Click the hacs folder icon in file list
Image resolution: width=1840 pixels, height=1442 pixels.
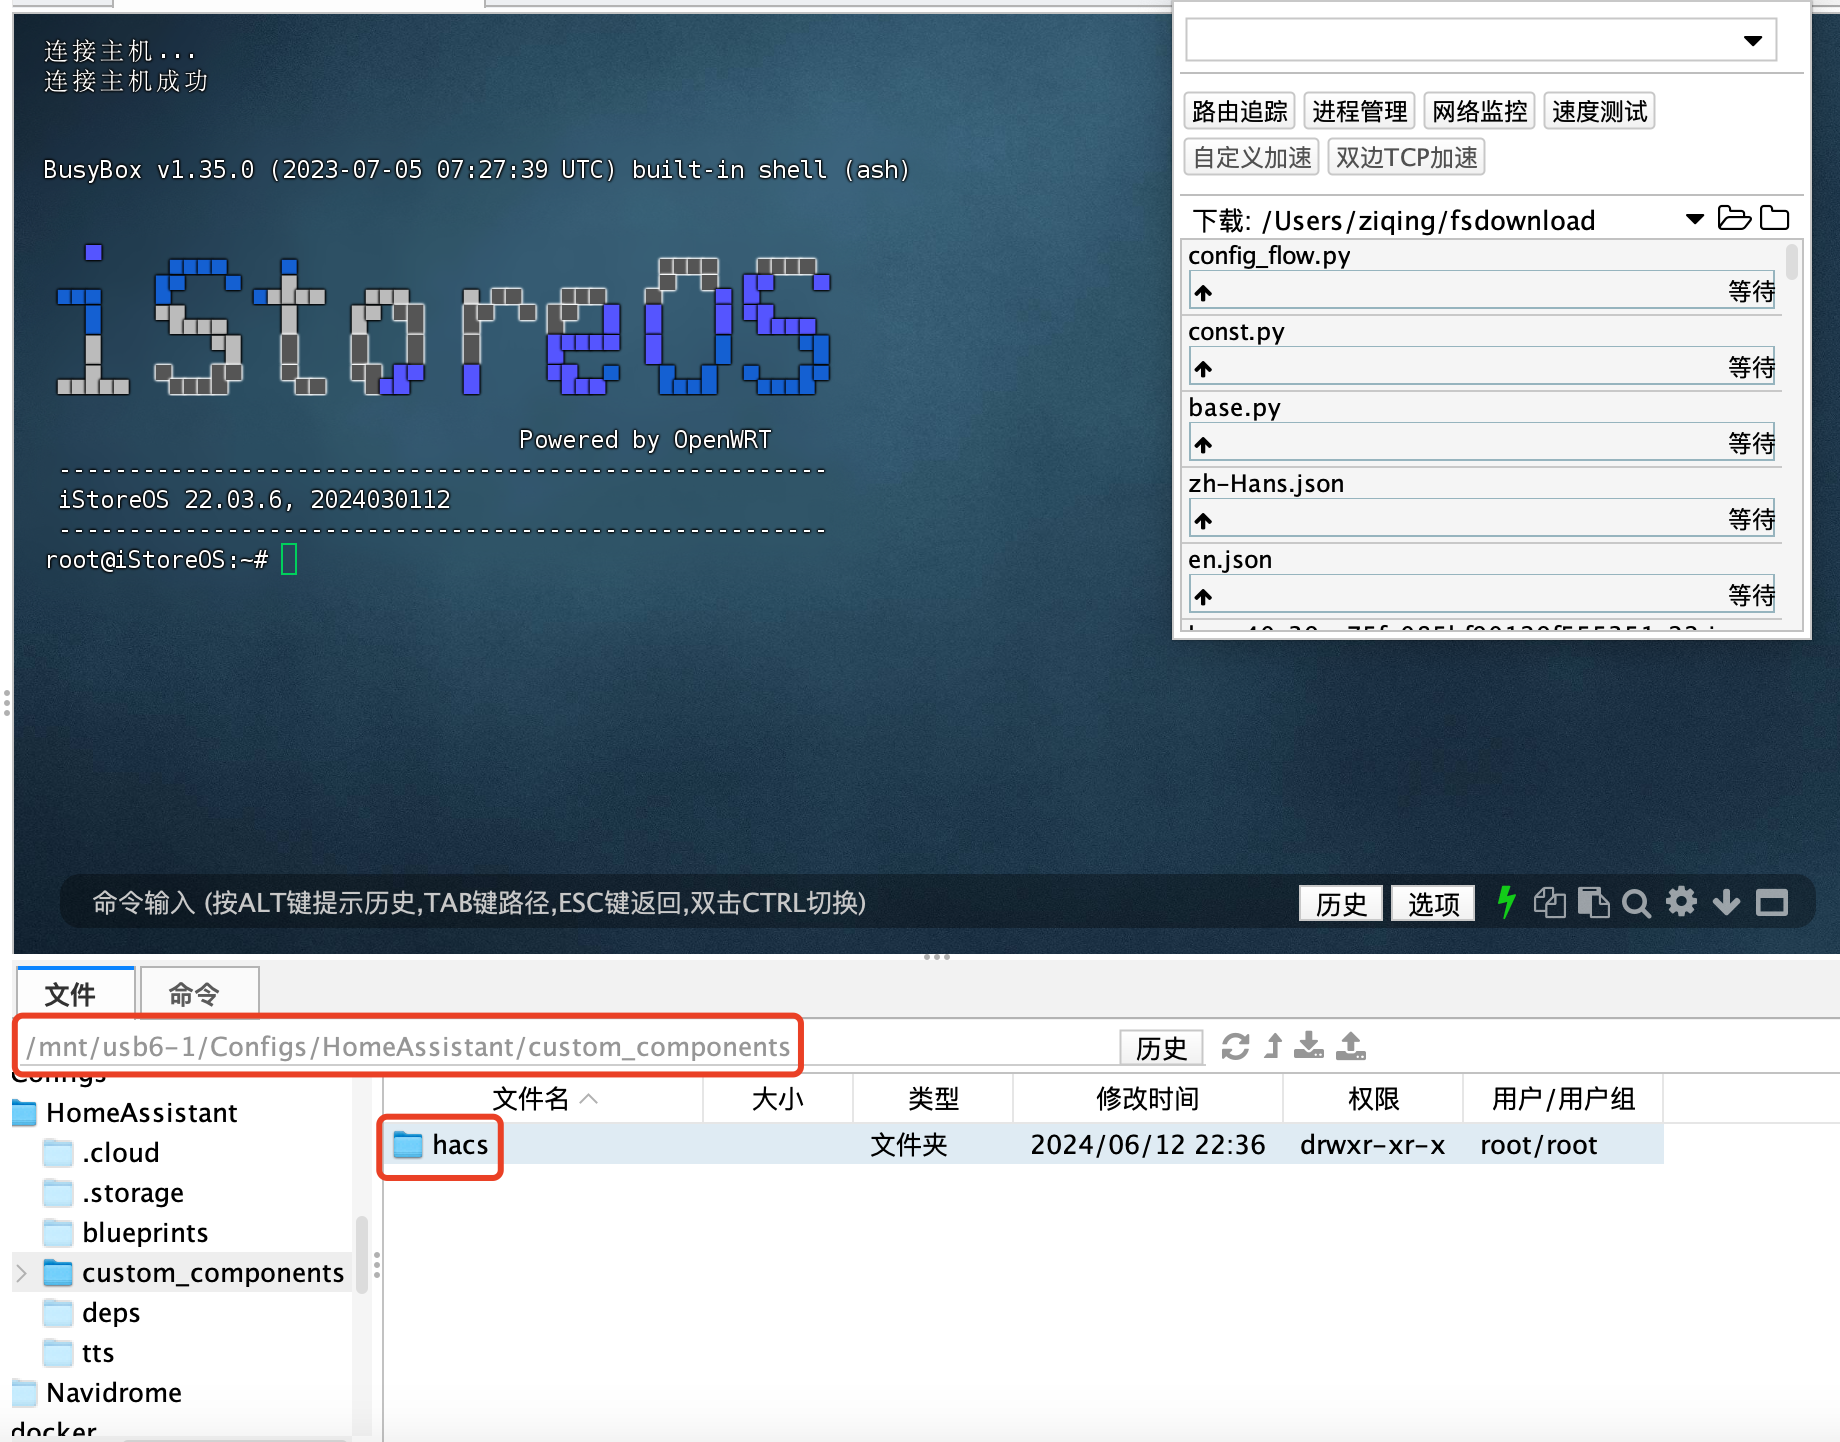(x=408, y=1145)
